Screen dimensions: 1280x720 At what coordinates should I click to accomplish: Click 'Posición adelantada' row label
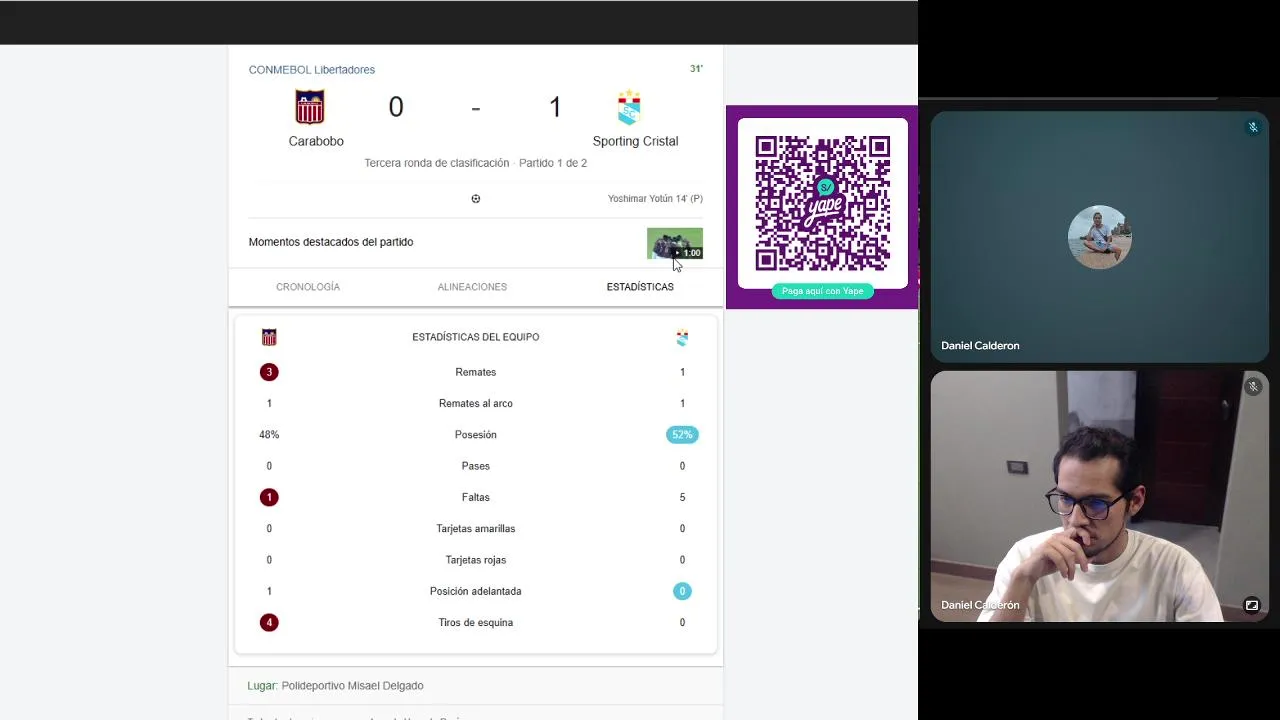[476, 591]
